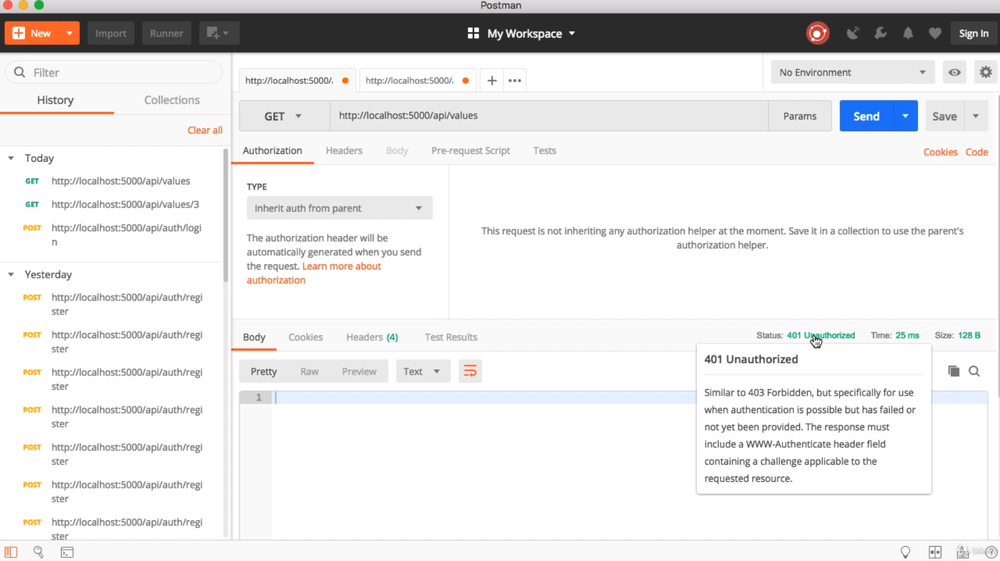Switch to the Collections tab
Viewport: 1000px width, 561px height.
click(x=172, y=100)
